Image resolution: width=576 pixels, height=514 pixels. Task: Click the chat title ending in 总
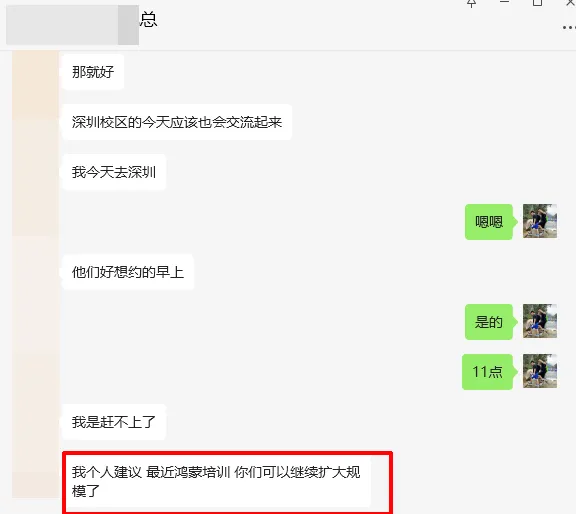(x=148, y=19)
